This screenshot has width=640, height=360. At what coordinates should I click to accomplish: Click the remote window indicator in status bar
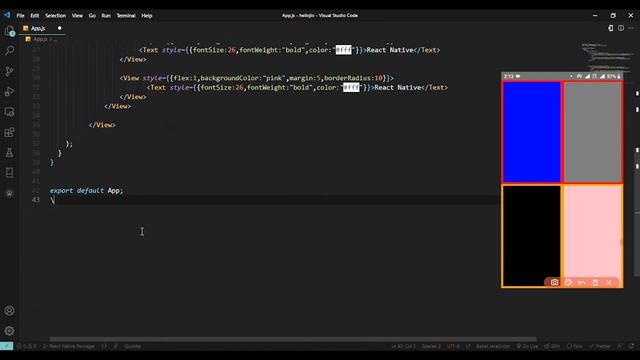point(7,346)
